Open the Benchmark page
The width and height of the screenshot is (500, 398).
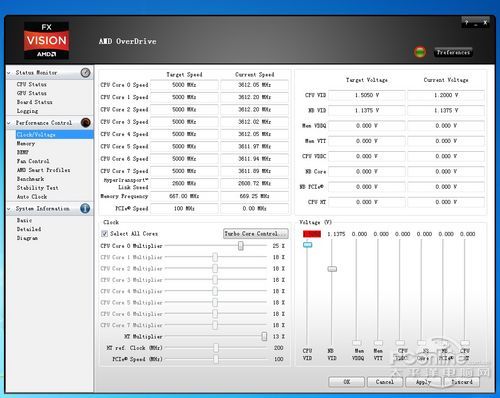30,179
